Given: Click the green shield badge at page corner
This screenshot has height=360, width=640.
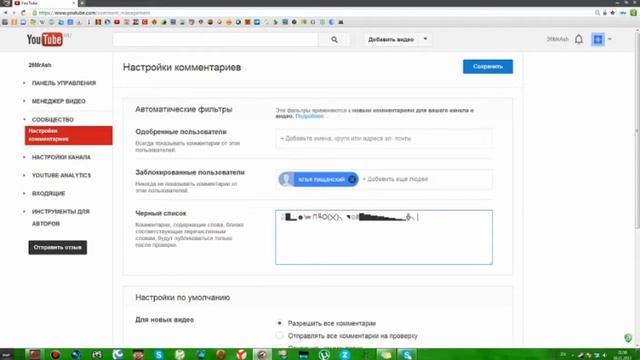Looking at the screenshot, I should 628,338.
